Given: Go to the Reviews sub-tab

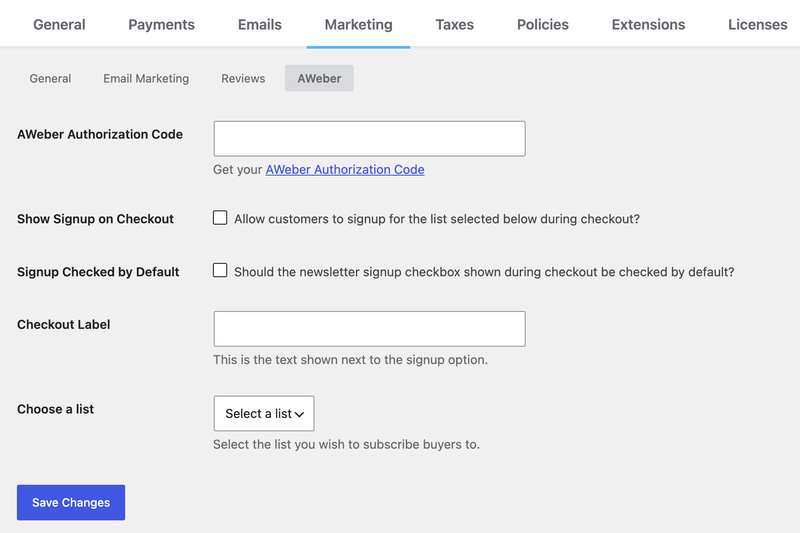Looking at the screenshot, I should 243,79.
